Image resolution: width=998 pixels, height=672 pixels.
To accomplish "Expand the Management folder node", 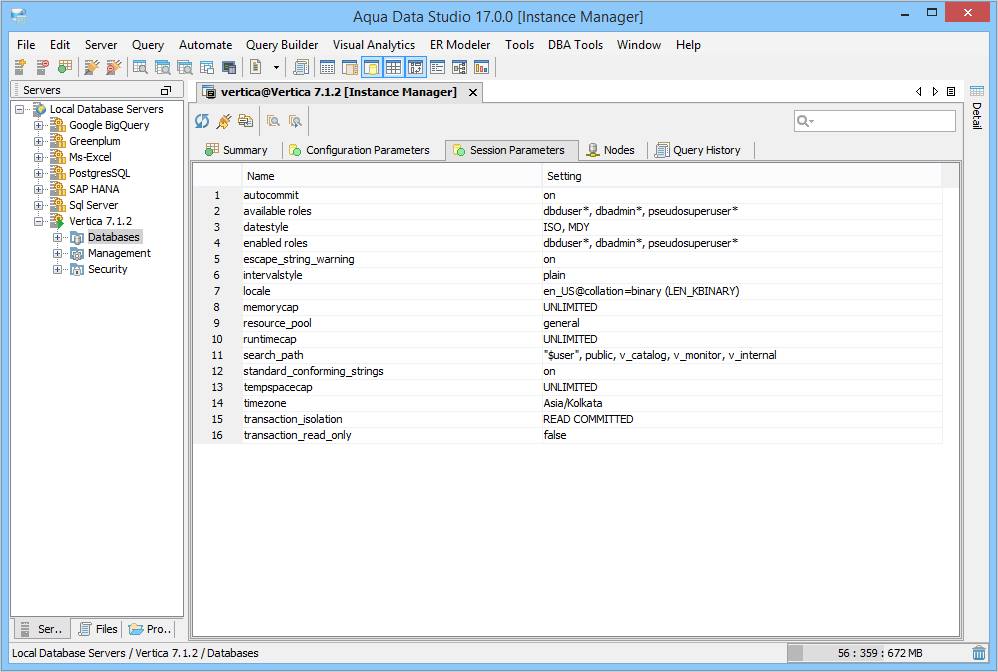I will tap(57, 253).
